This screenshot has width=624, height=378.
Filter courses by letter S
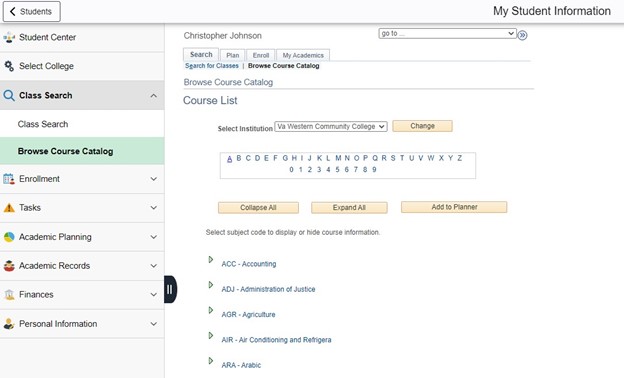click(393, 158)
